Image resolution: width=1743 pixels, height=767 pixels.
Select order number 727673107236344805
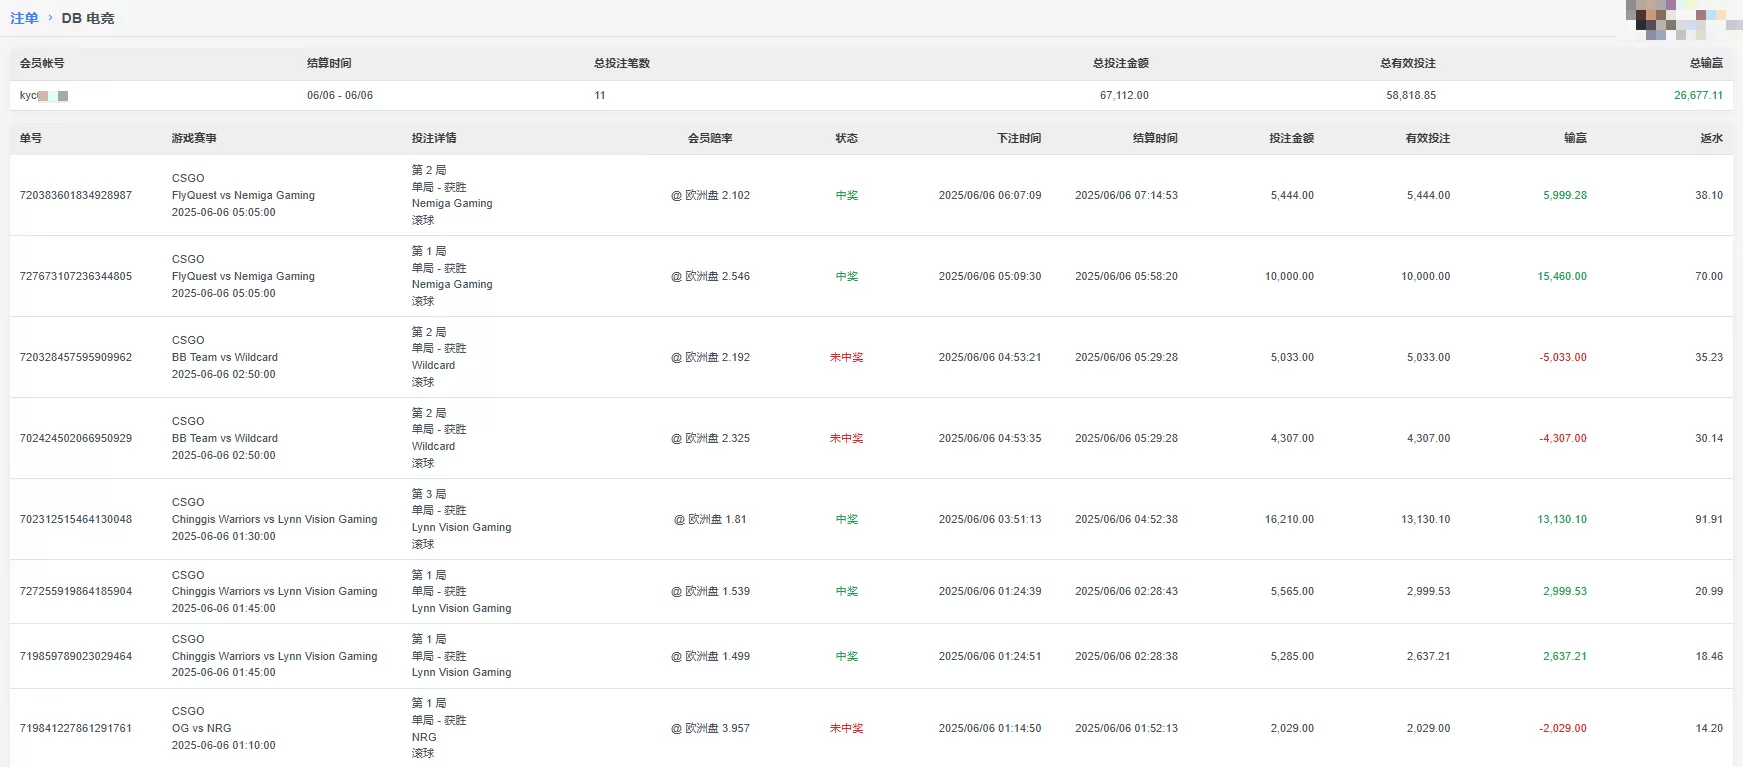point(76,277)
